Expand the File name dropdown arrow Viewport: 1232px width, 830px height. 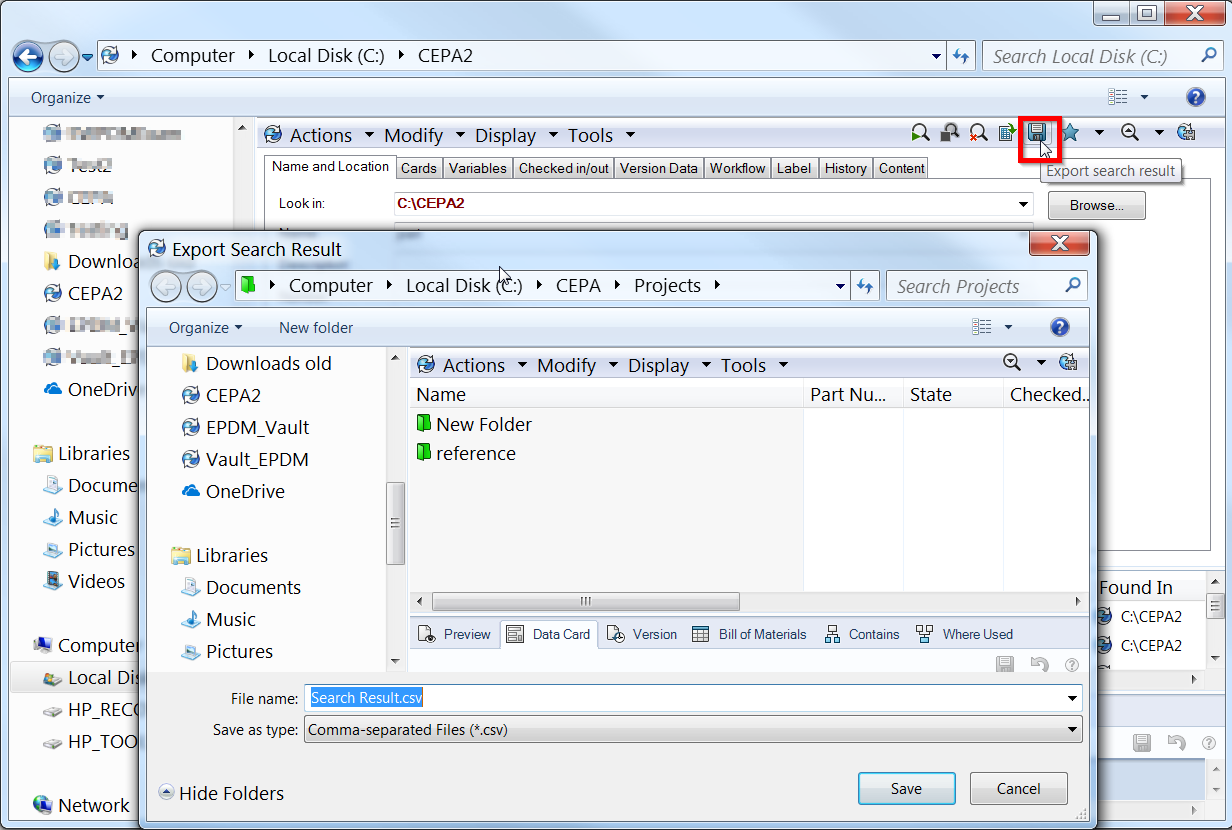point(1073,698)
